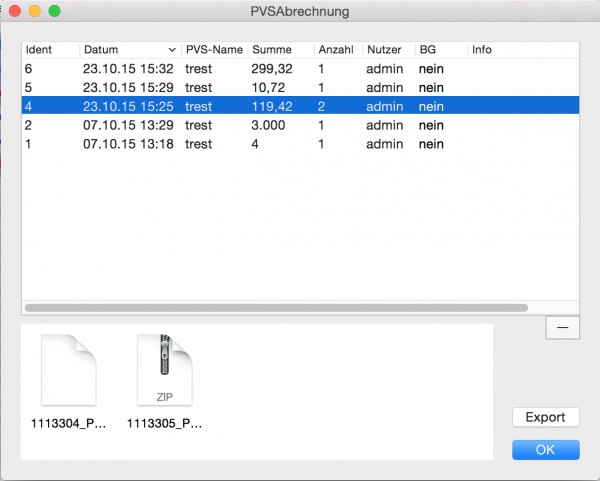Click the Datum column header label
Image resolution: width=600 pixels, height=481 pixels.
pos(101,50)
